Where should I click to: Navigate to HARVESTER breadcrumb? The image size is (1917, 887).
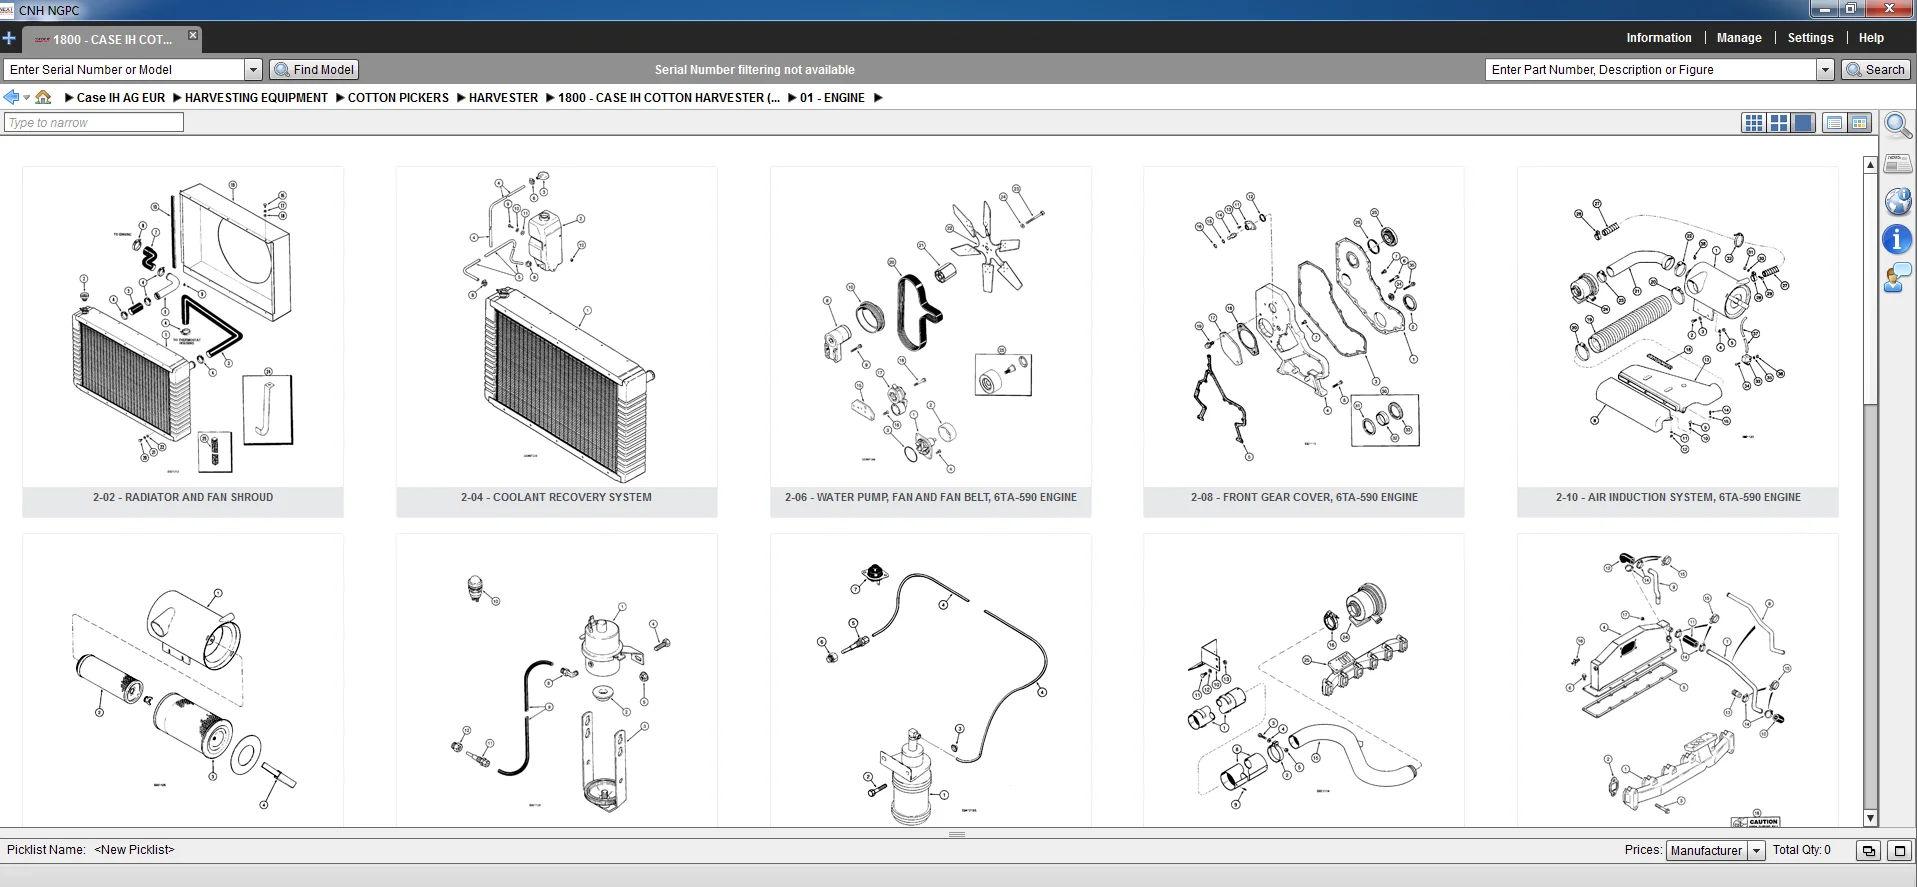[503, 98]
